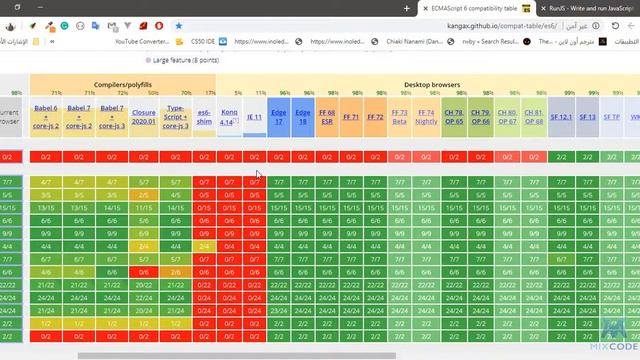Click the 11/15 cell under Closure
640x360 pixels.
coord(143,208)
